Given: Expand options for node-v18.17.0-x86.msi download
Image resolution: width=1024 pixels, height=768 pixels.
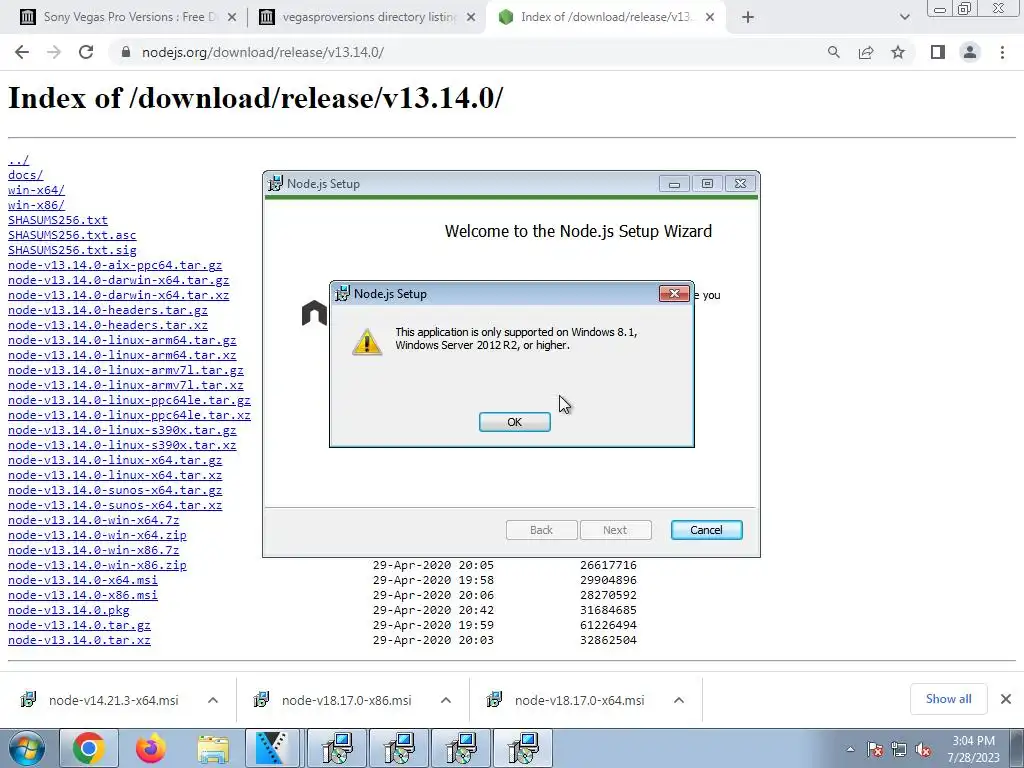Looking at the screenshot, I should tap(446, 700).
